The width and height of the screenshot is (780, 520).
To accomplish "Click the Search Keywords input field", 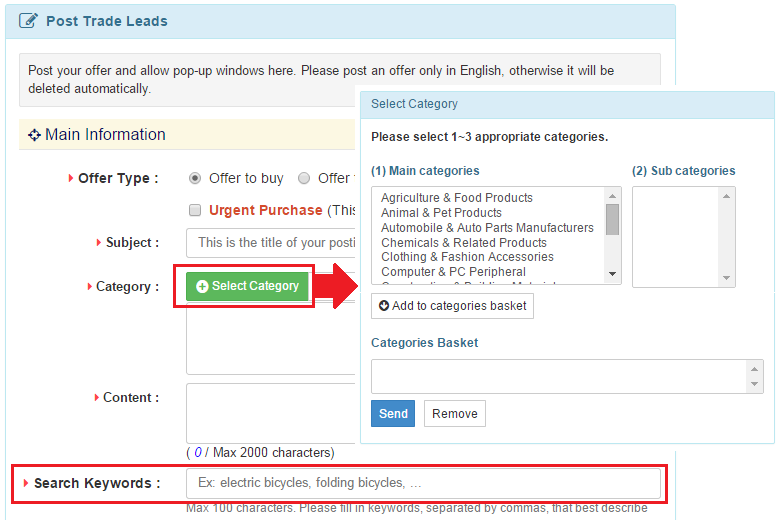I will click(423, 483).
